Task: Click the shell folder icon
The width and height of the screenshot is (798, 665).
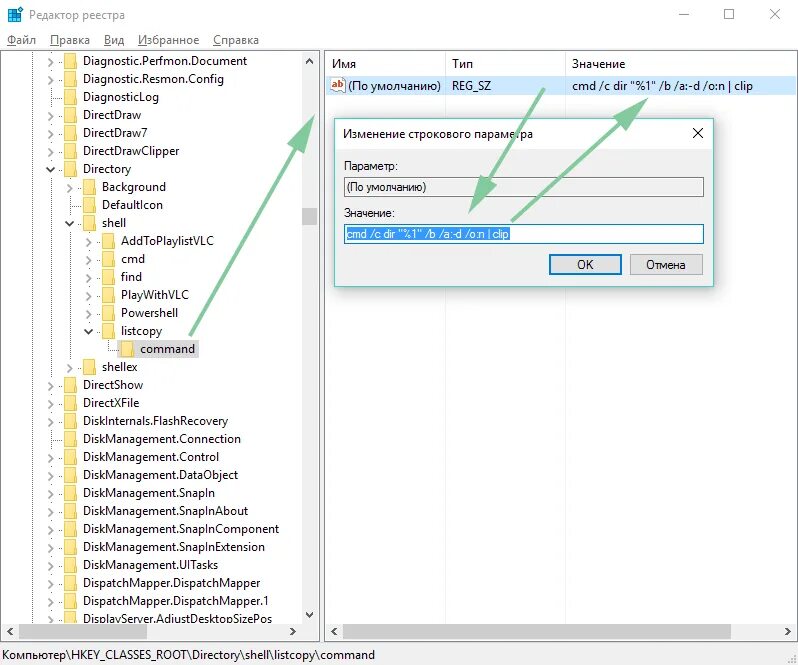Action: coord(90,223)
